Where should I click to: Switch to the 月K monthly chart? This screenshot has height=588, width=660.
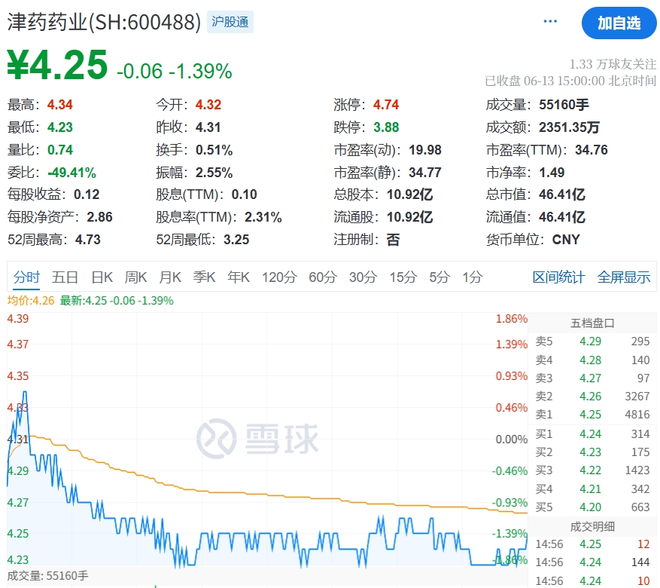(170, 277)
